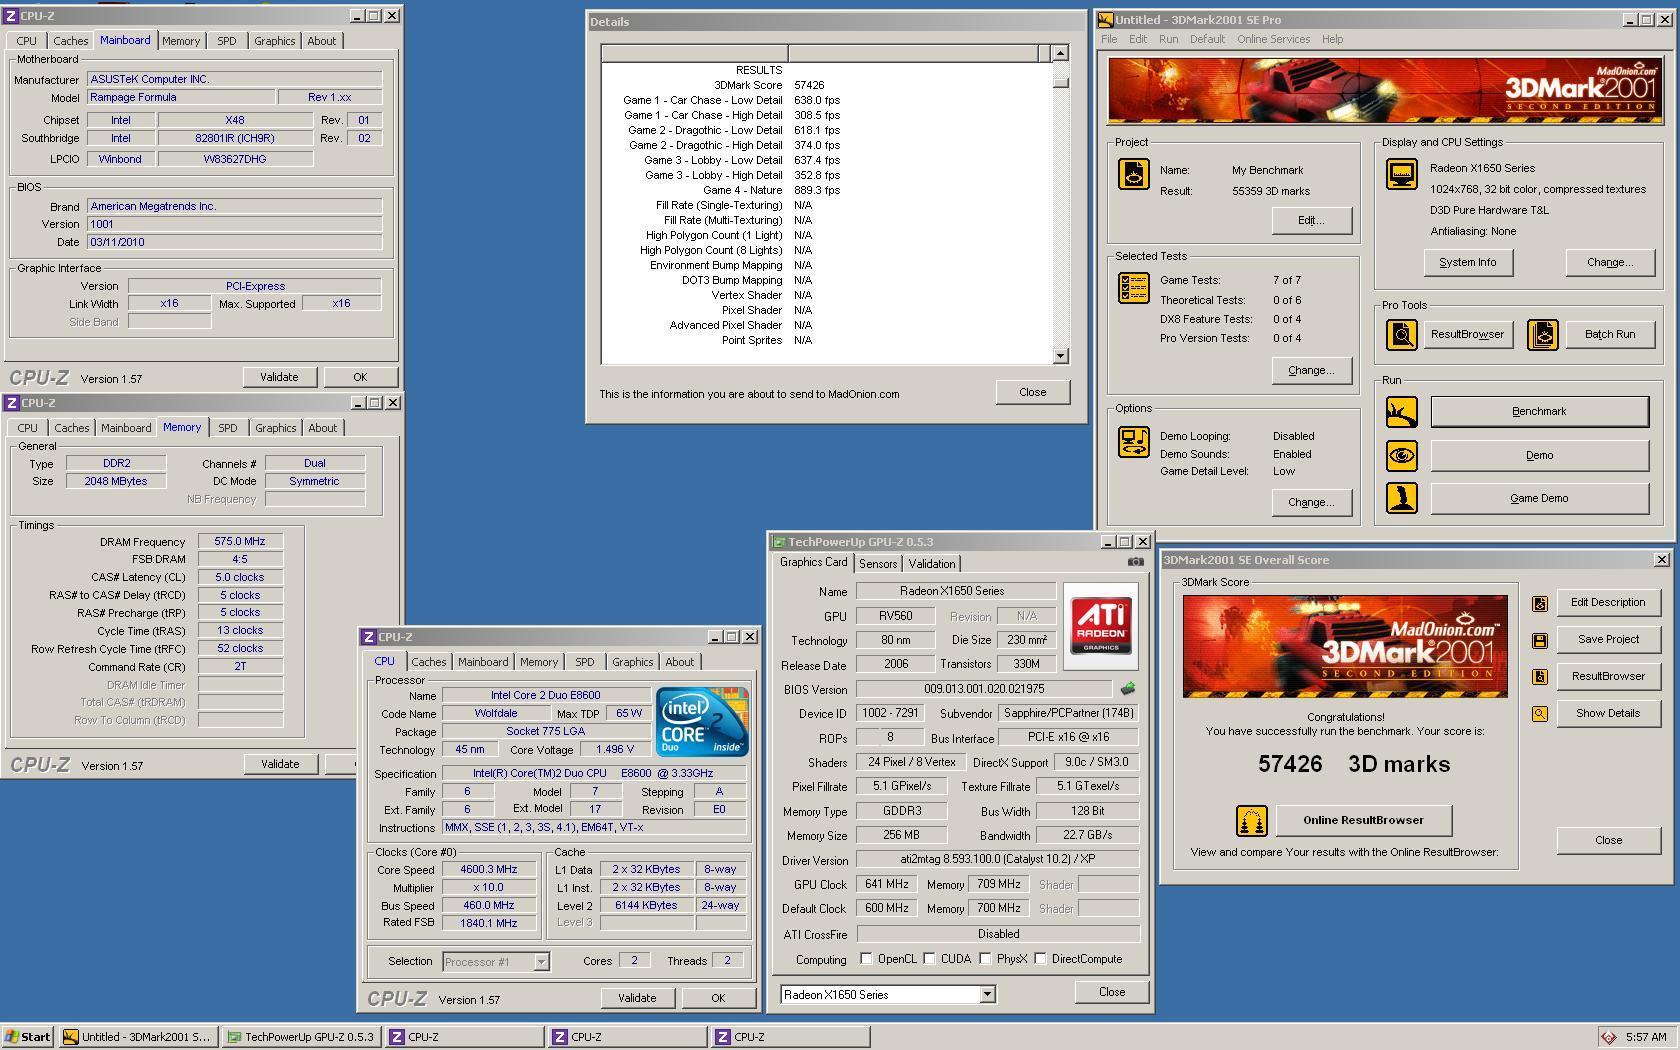1680x1050 pixels.
Task: Click Close button in the GPU-Z window
Action: (1111, 992)
